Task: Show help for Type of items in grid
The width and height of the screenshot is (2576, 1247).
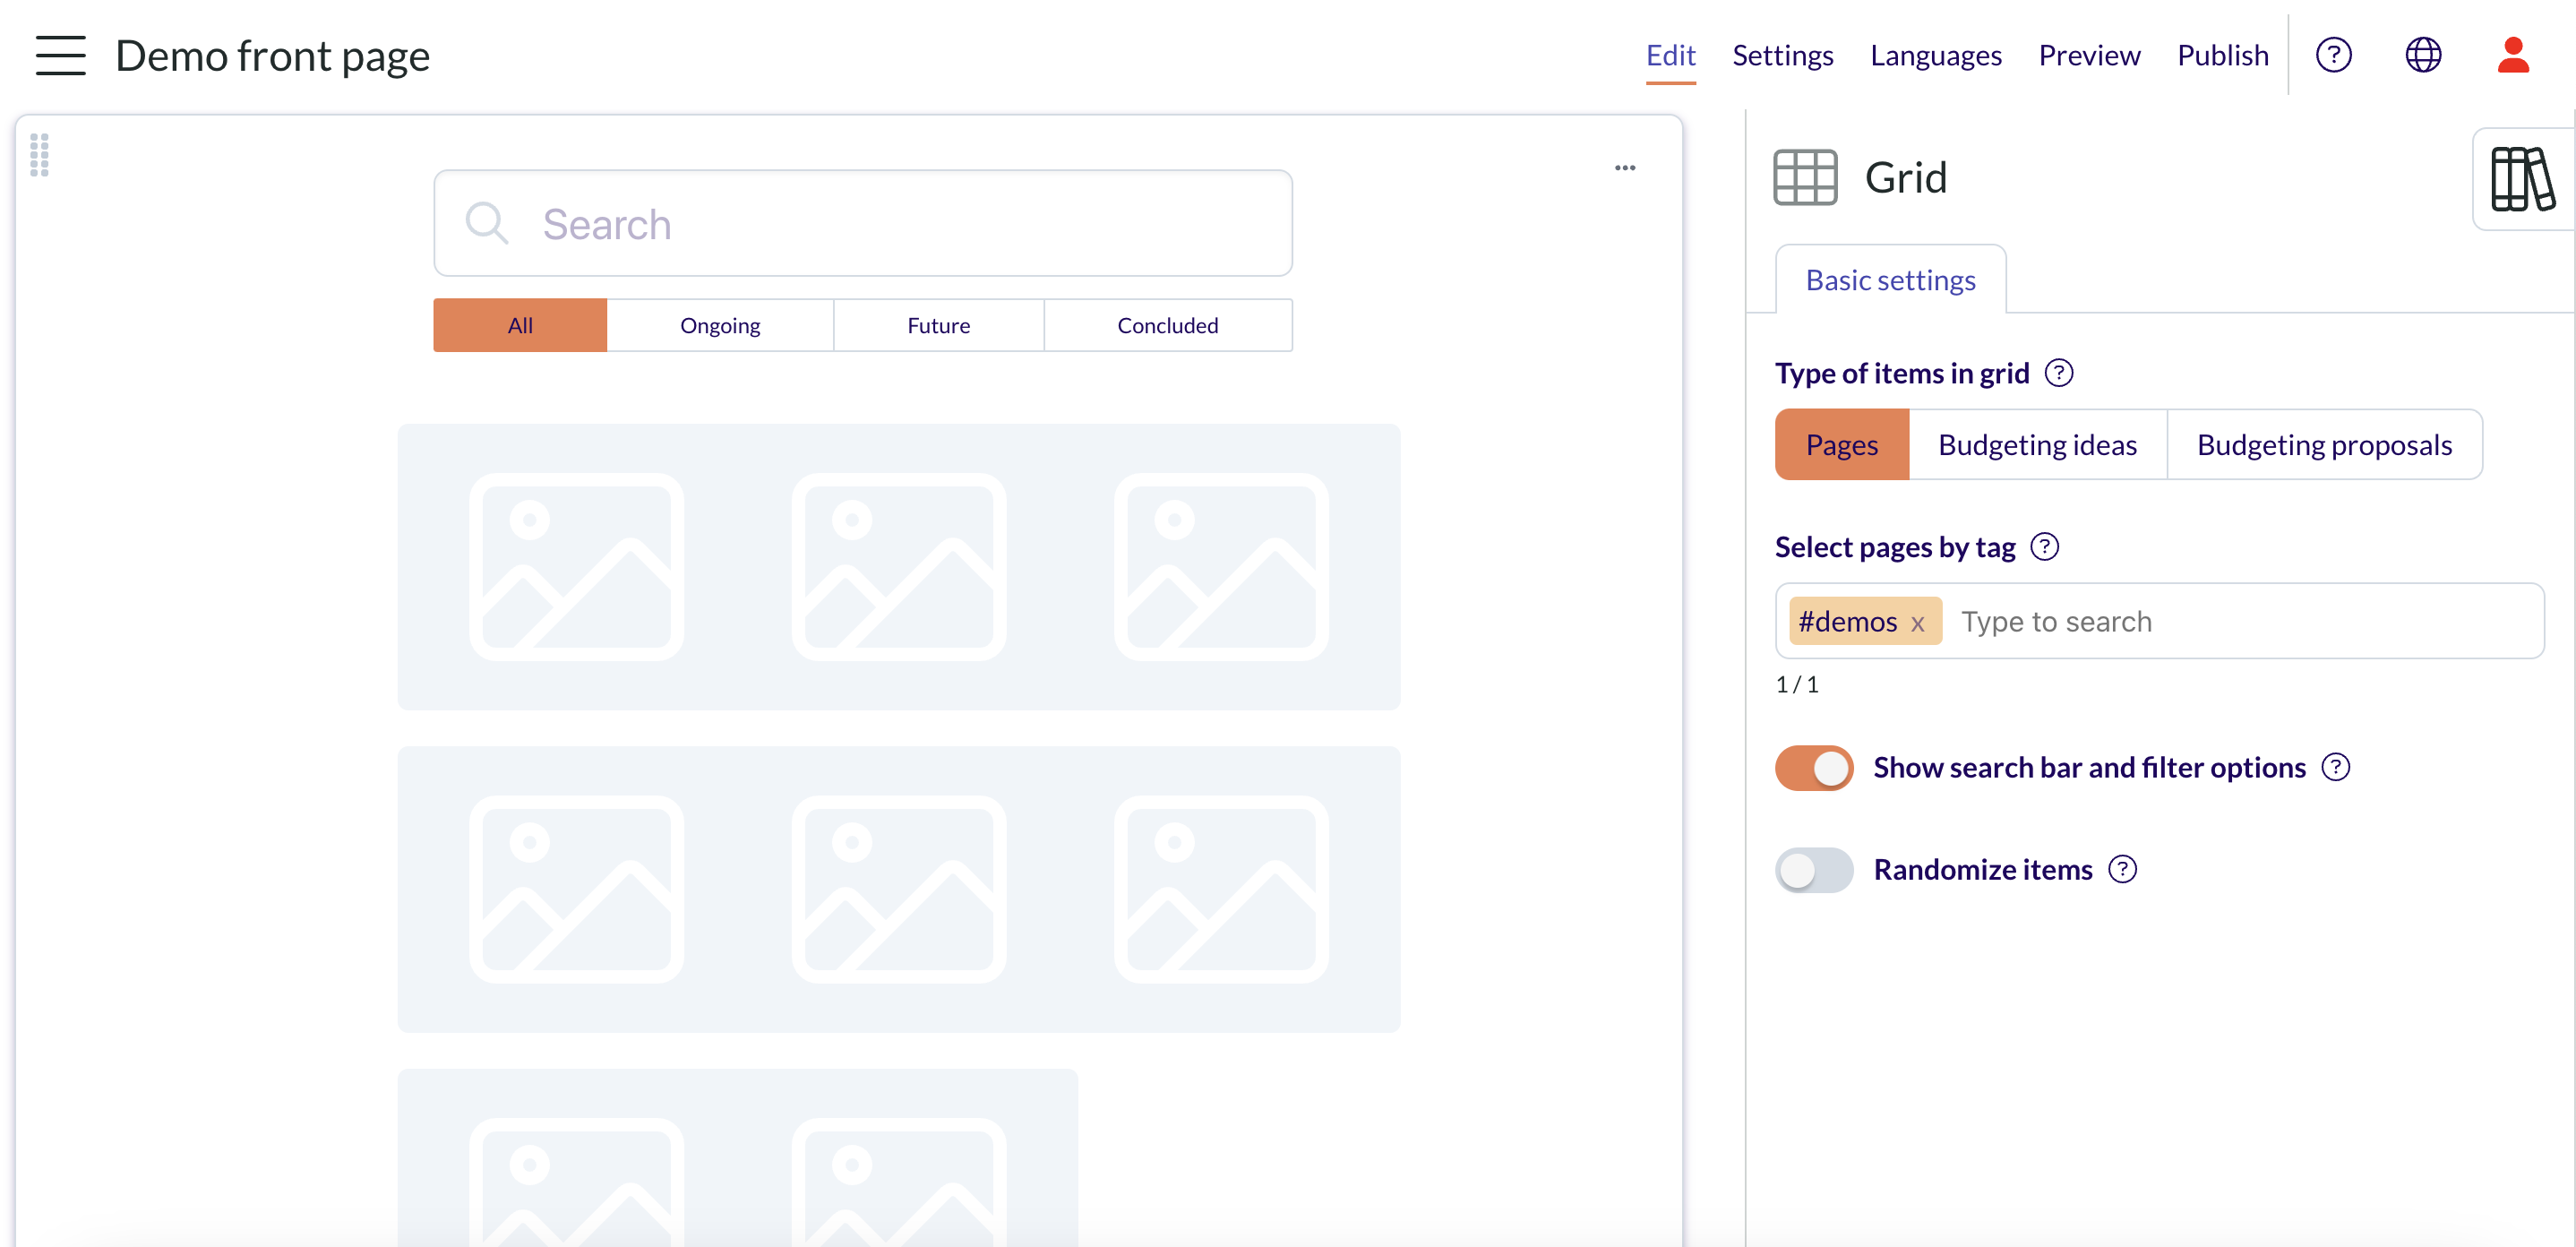Action: pyautogui.click(x=2059, y=373)
